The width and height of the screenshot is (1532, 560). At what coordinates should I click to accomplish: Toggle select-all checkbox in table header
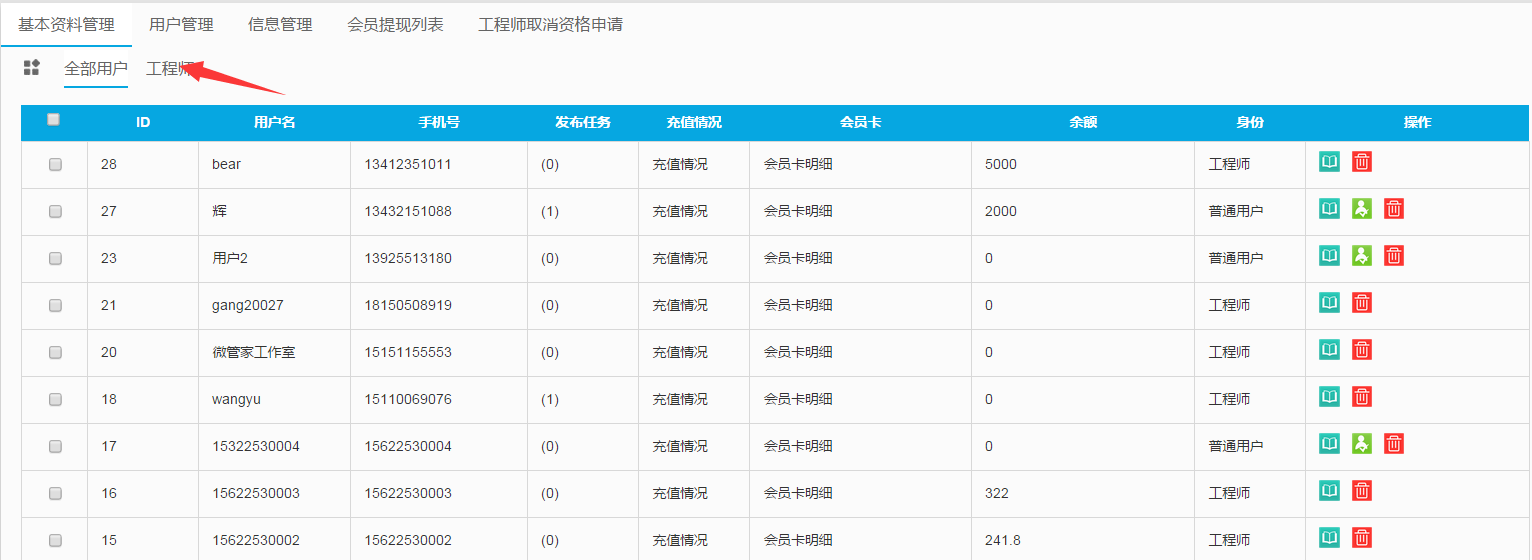click(54, 119)
